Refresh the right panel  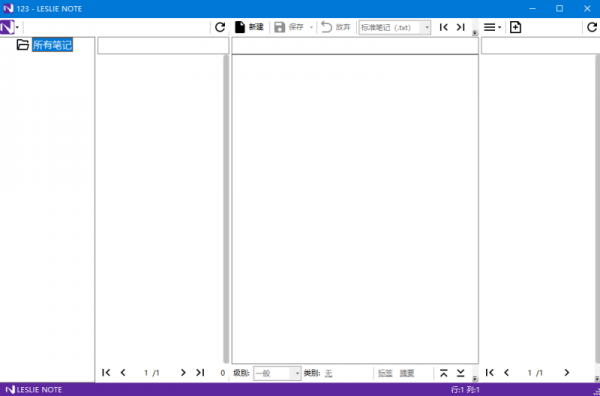592,27
